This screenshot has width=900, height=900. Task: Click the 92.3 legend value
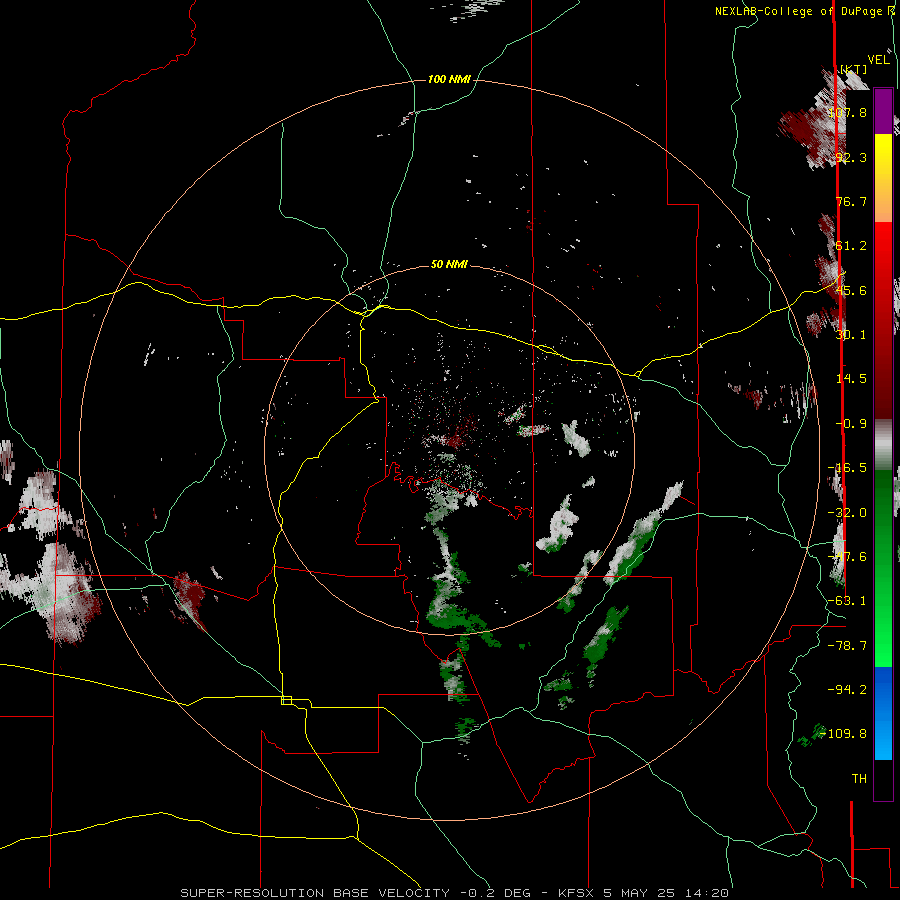tap(851, 157)
